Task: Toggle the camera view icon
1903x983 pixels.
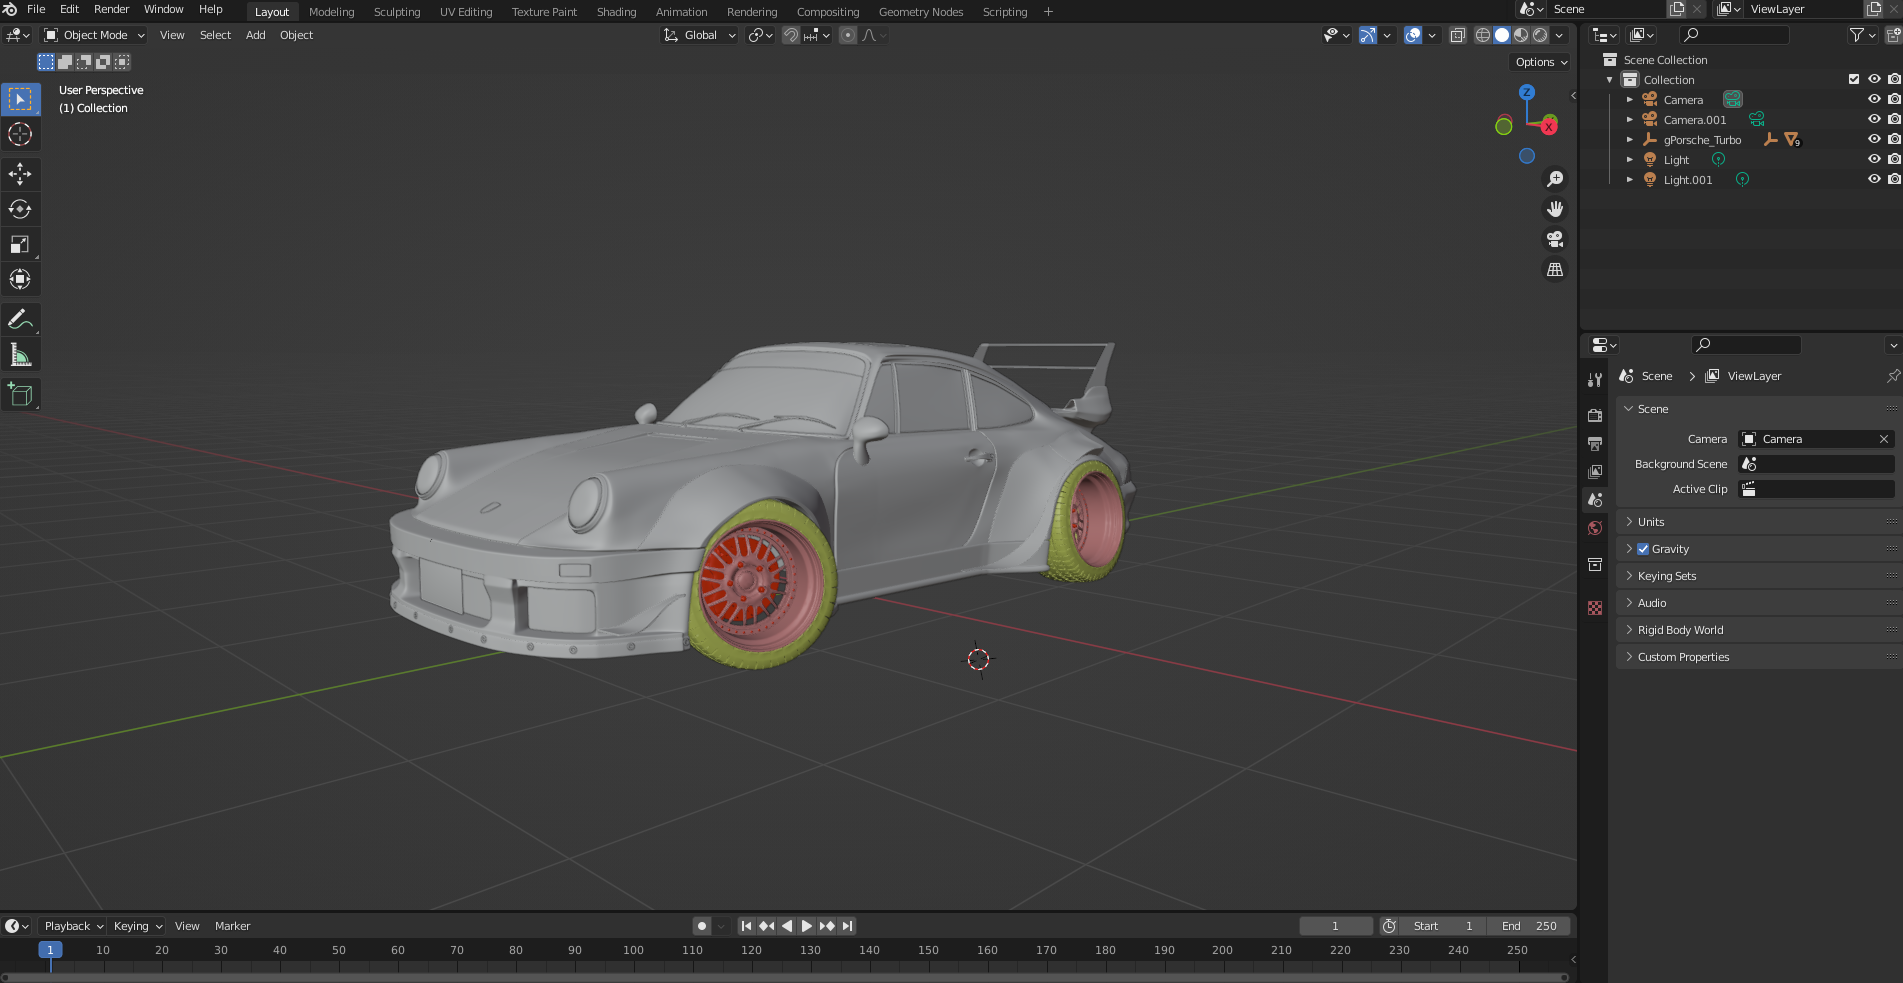Action: coord(1555,239)
